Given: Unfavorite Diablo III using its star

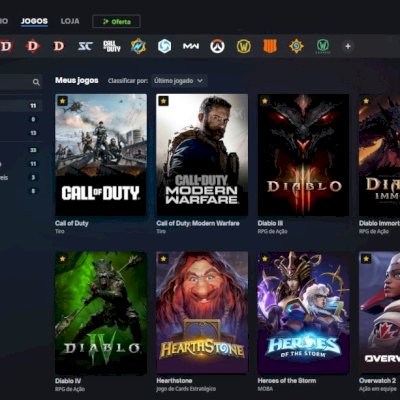Looking at the screenshot, I should (265, 101).
